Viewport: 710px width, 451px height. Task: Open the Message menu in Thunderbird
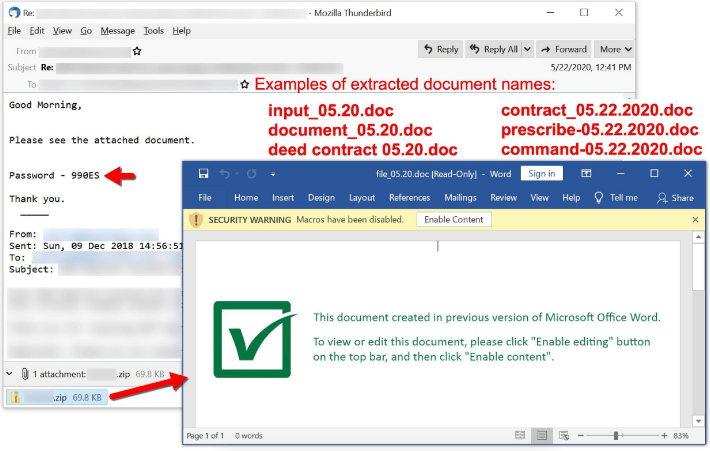coord(118,31)
